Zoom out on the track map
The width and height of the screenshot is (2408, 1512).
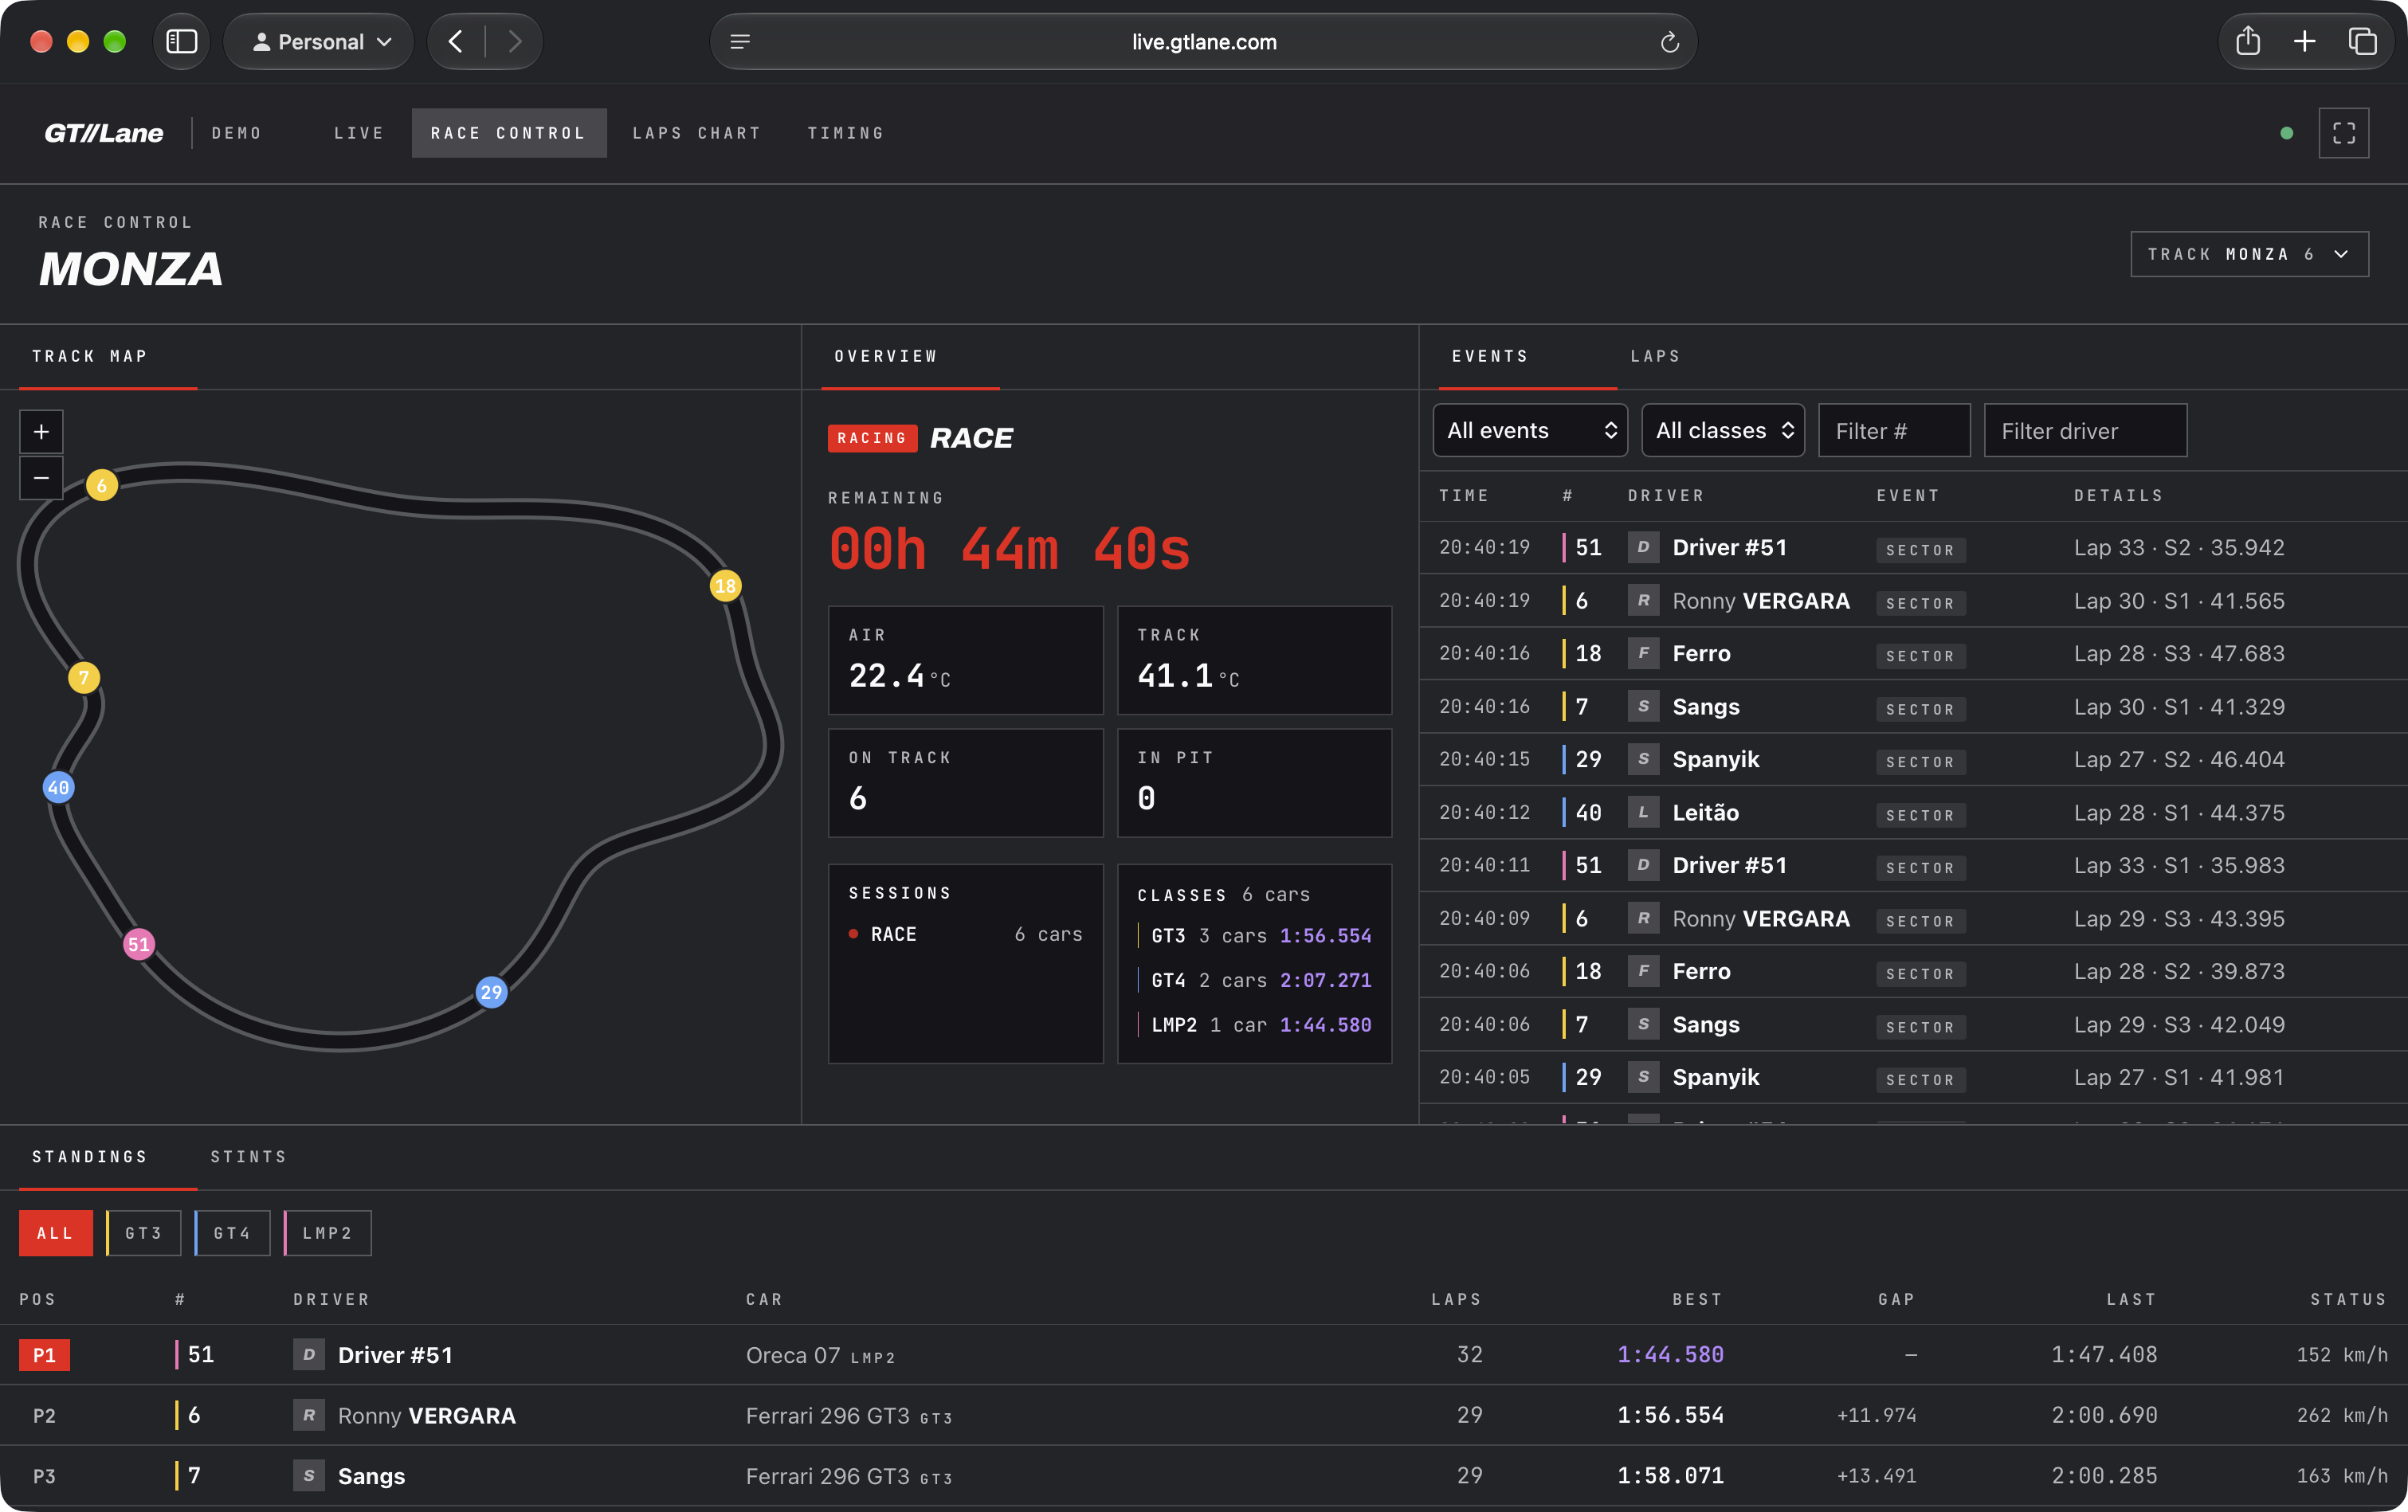click(41, 478)
